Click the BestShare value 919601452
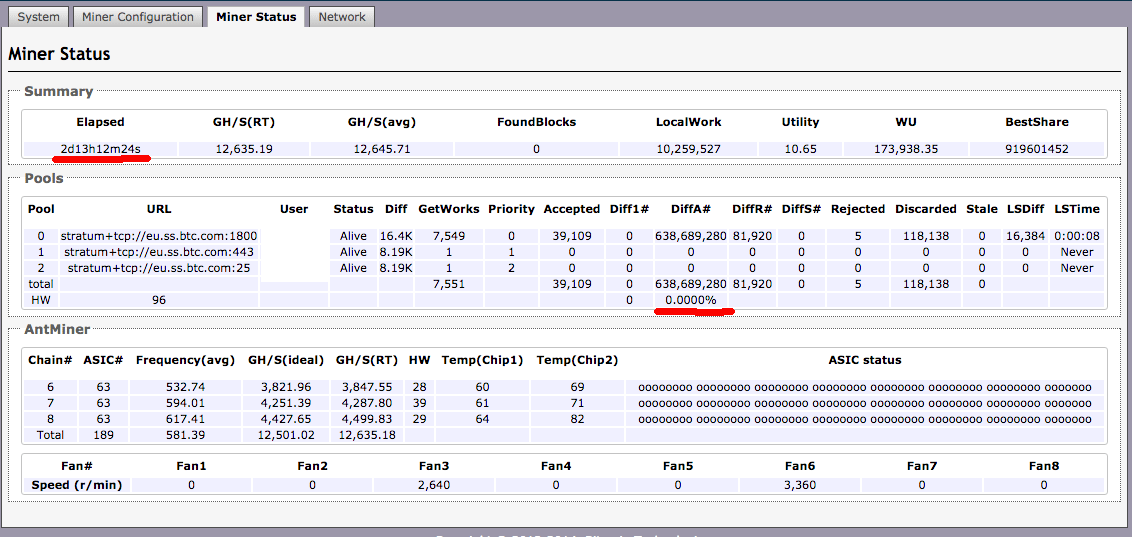Image resolution: width=1132 pixels, height=537 pixels. [x=1037, y=149]
